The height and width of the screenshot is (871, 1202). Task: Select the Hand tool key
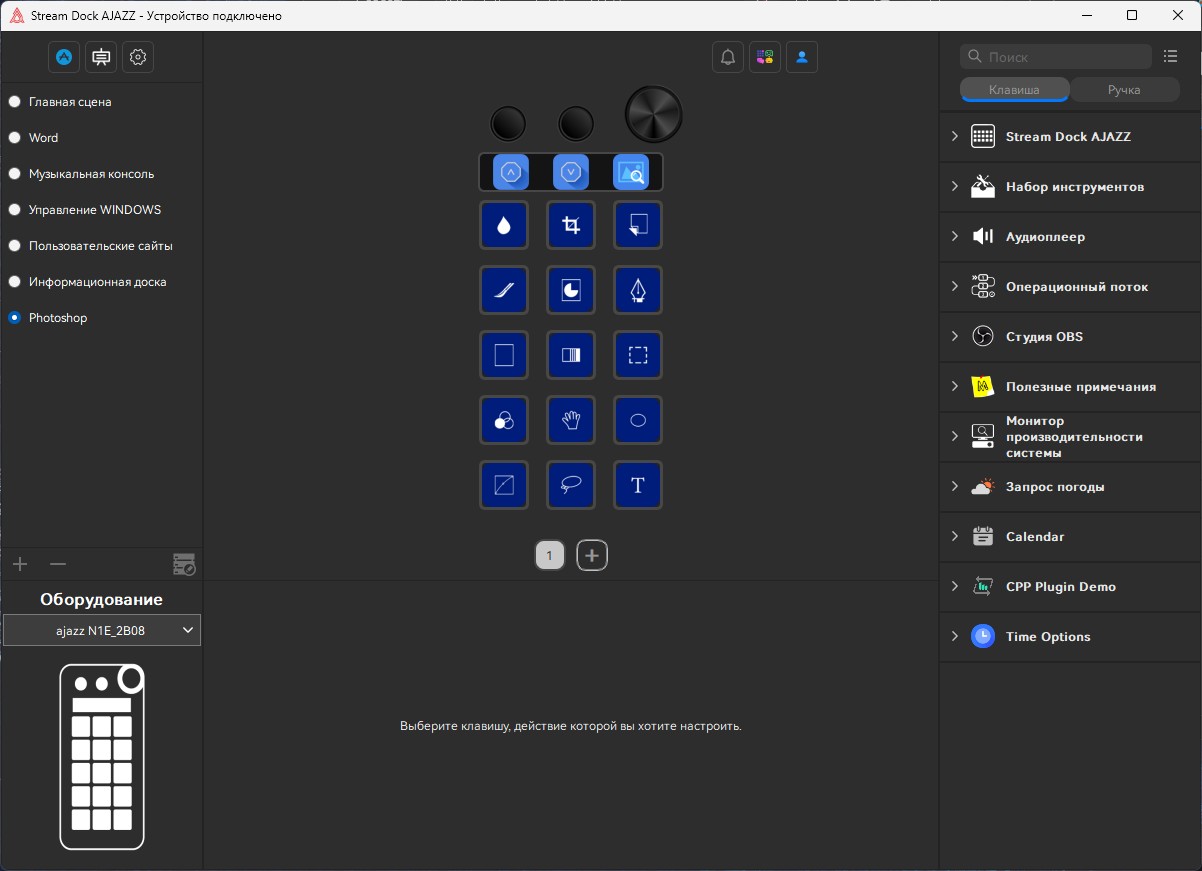click(x=571, y=420)
